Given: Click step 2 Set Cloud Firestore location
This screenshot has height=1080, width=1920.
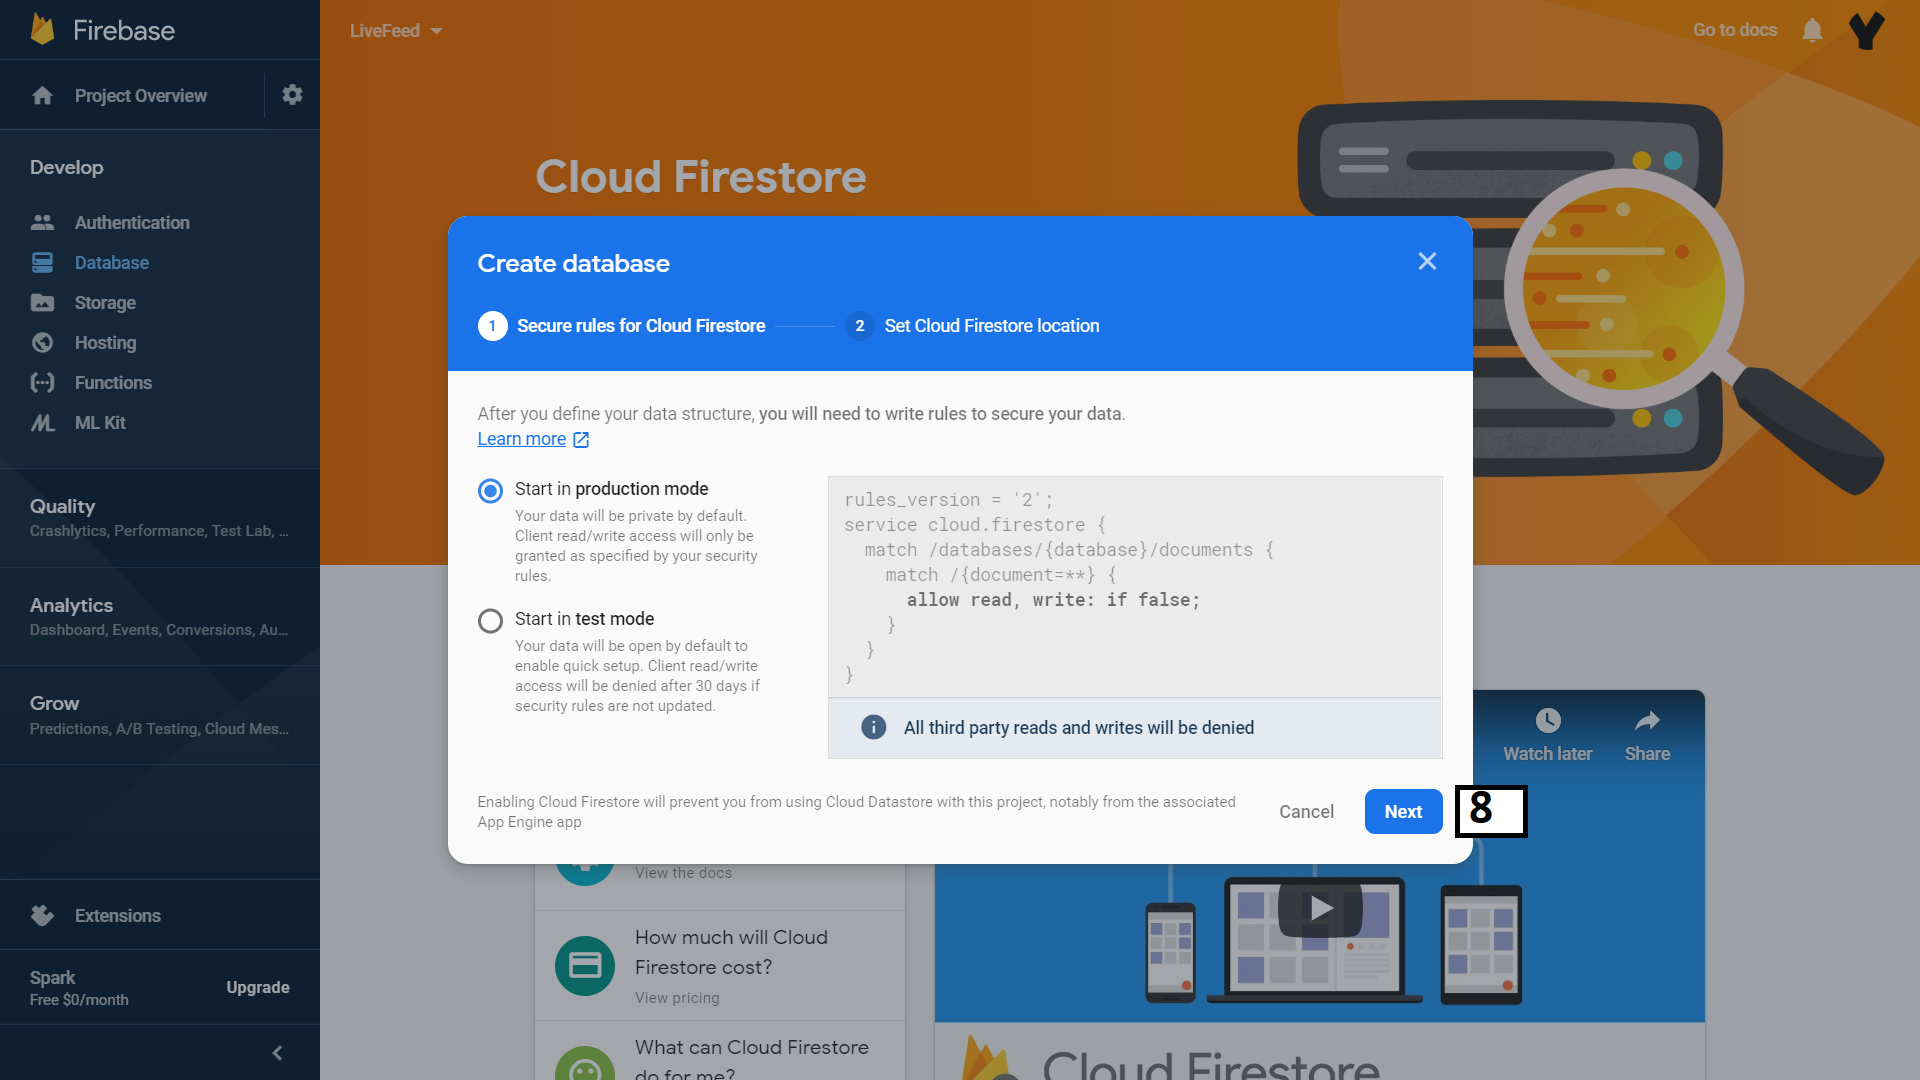Looking at the screenshot, I should tap(972, 326).
